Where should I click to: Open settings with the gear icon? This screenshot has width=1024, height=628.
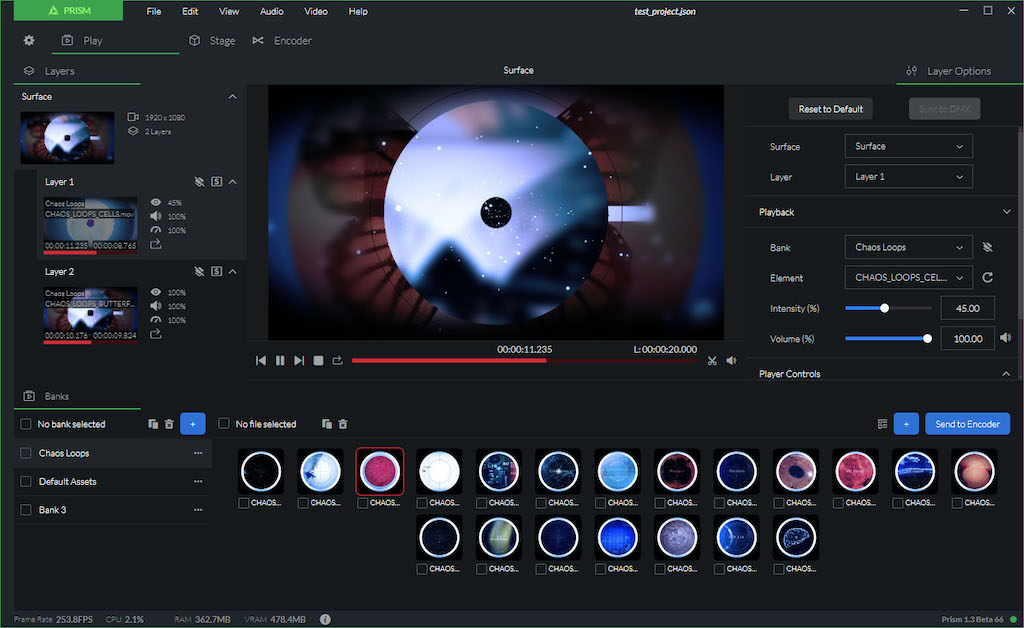pyautogui.click(x=29, y=41)
